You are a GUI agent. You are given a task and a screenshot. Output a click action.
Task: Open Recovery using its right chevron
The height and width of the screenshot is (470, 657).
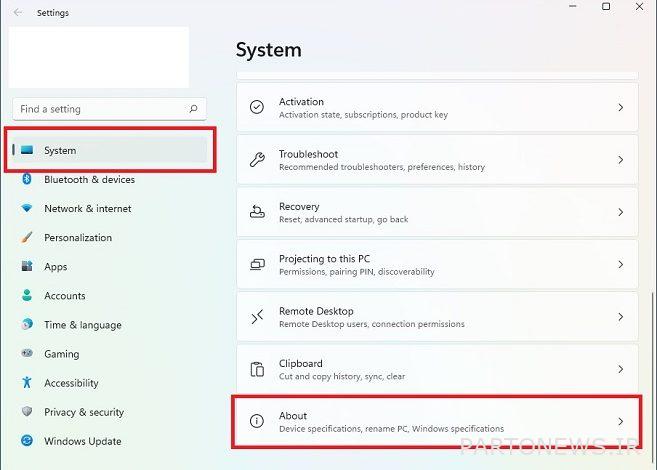click(x=621, y=212)
